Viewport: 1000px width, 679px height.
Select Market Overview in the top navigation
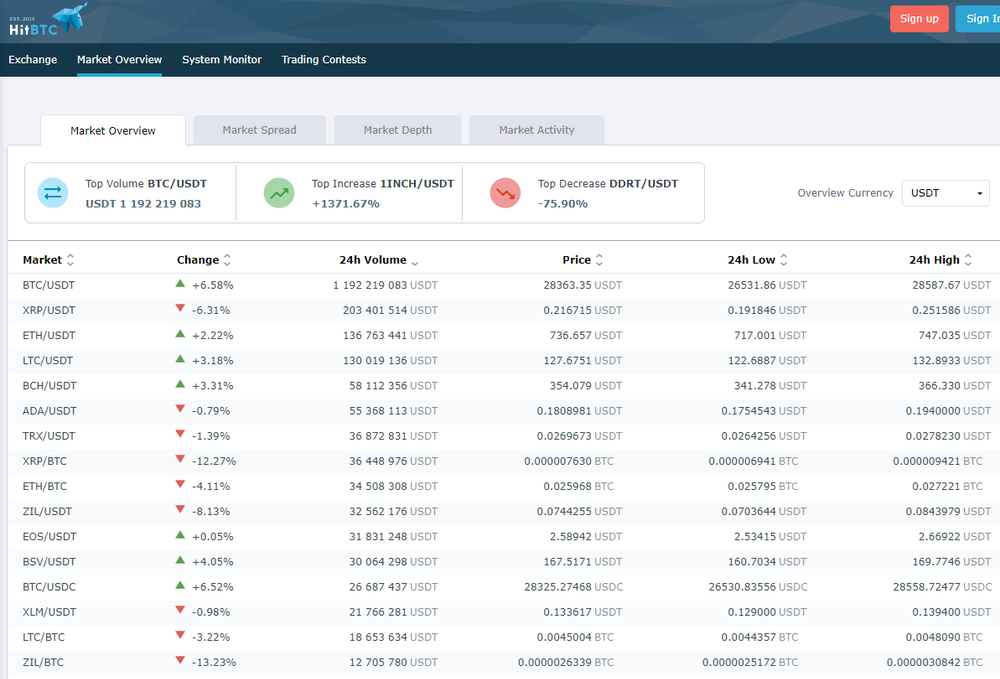[x=119, y=59]
